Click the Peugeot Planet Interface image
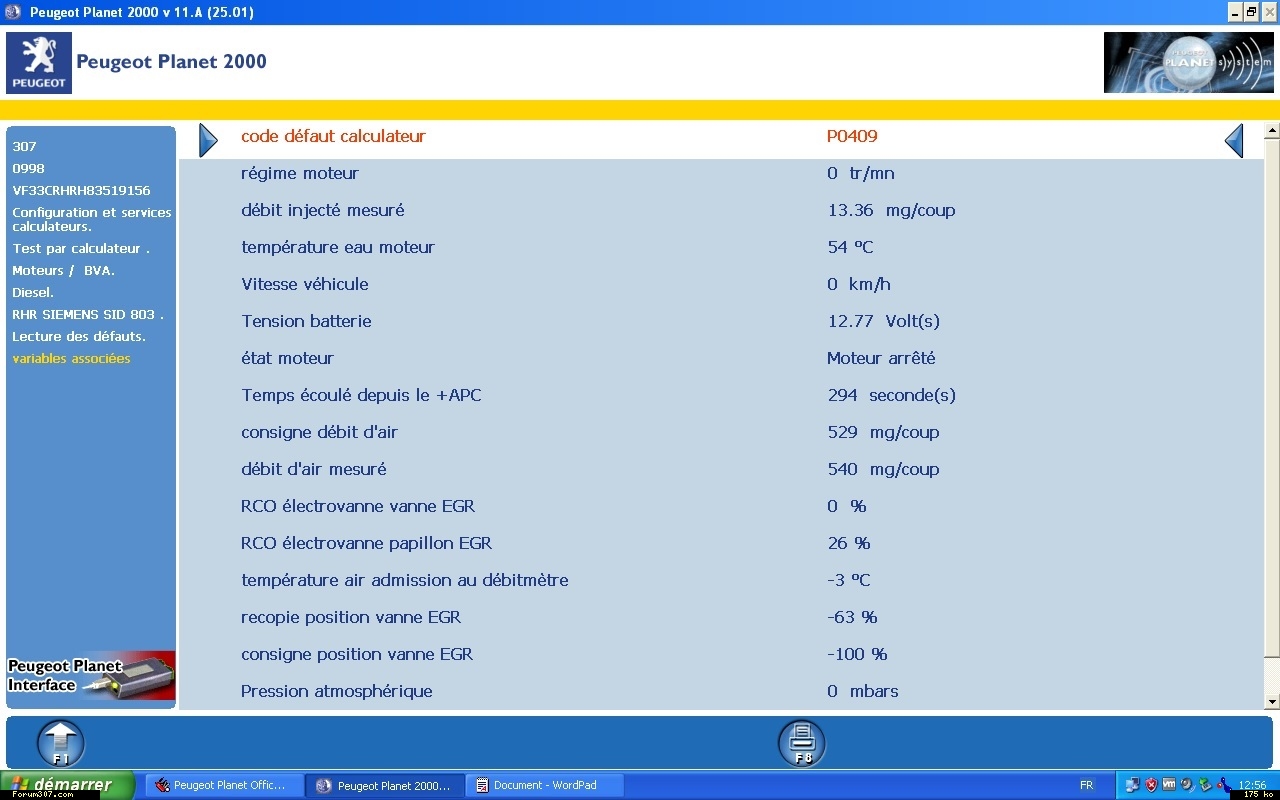Screen dimensions: 1280x800 [x=91, y=676]
